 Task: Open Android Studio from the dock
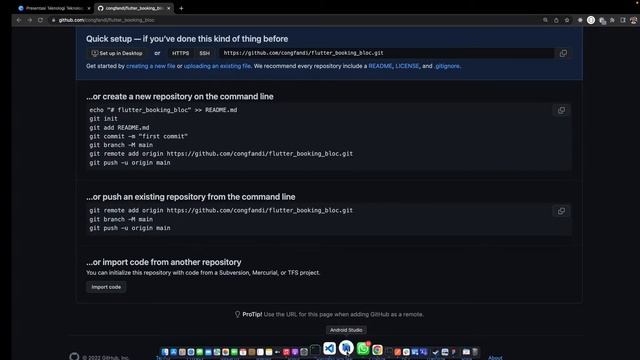click(346, 348)
